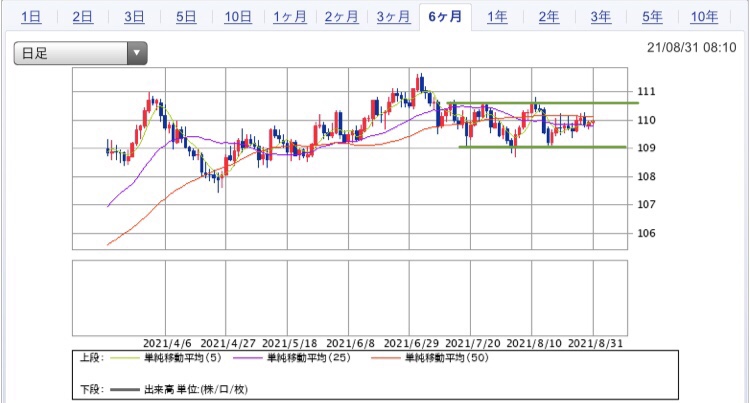Open the 3日 chart period
750x403 pixels.
tap(134, 17)
